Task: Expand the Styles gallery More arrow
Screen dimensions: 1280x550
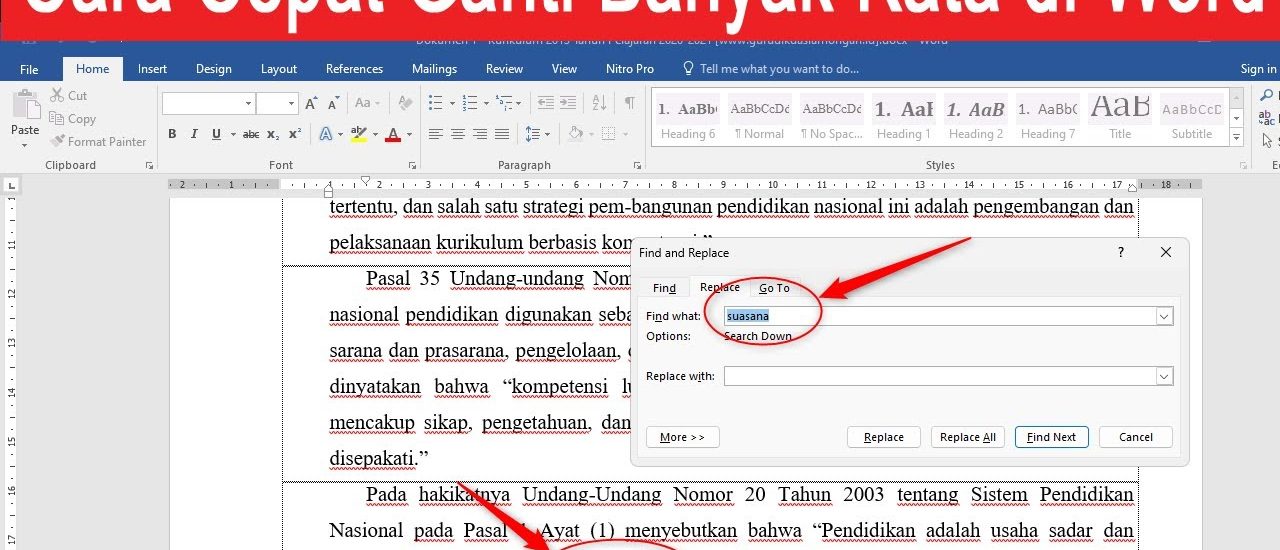Action: click(1236, 137)
